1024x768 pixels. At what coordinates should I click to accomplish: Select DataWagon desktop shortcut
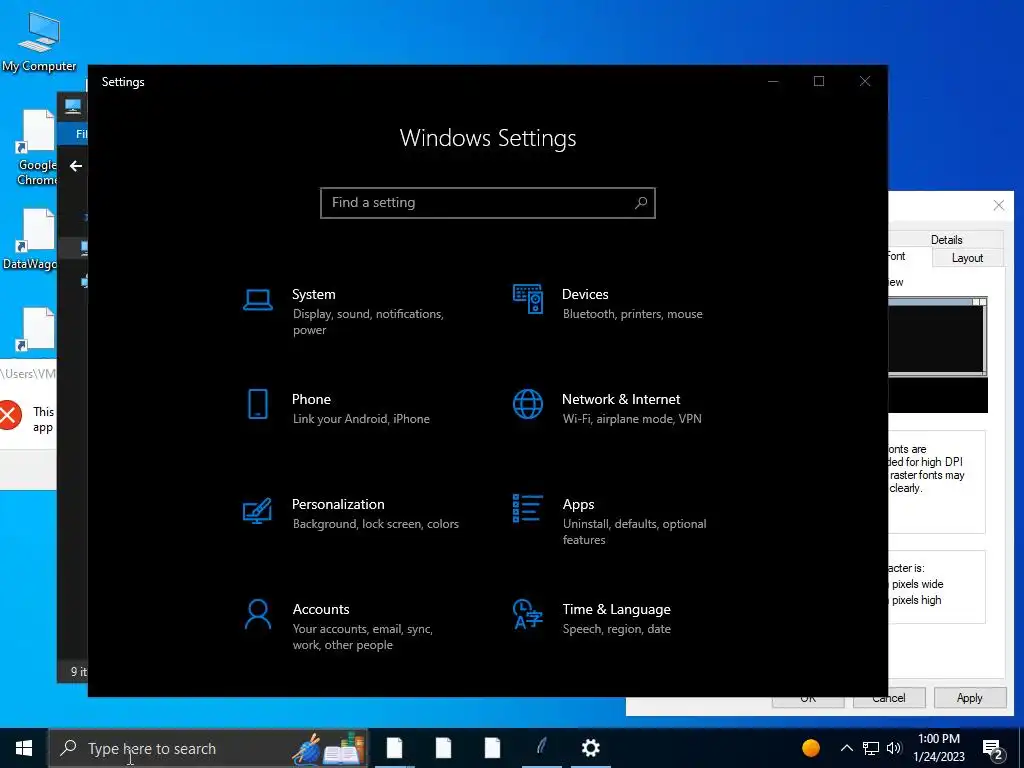pyautogui.click(x=30, y=239)
